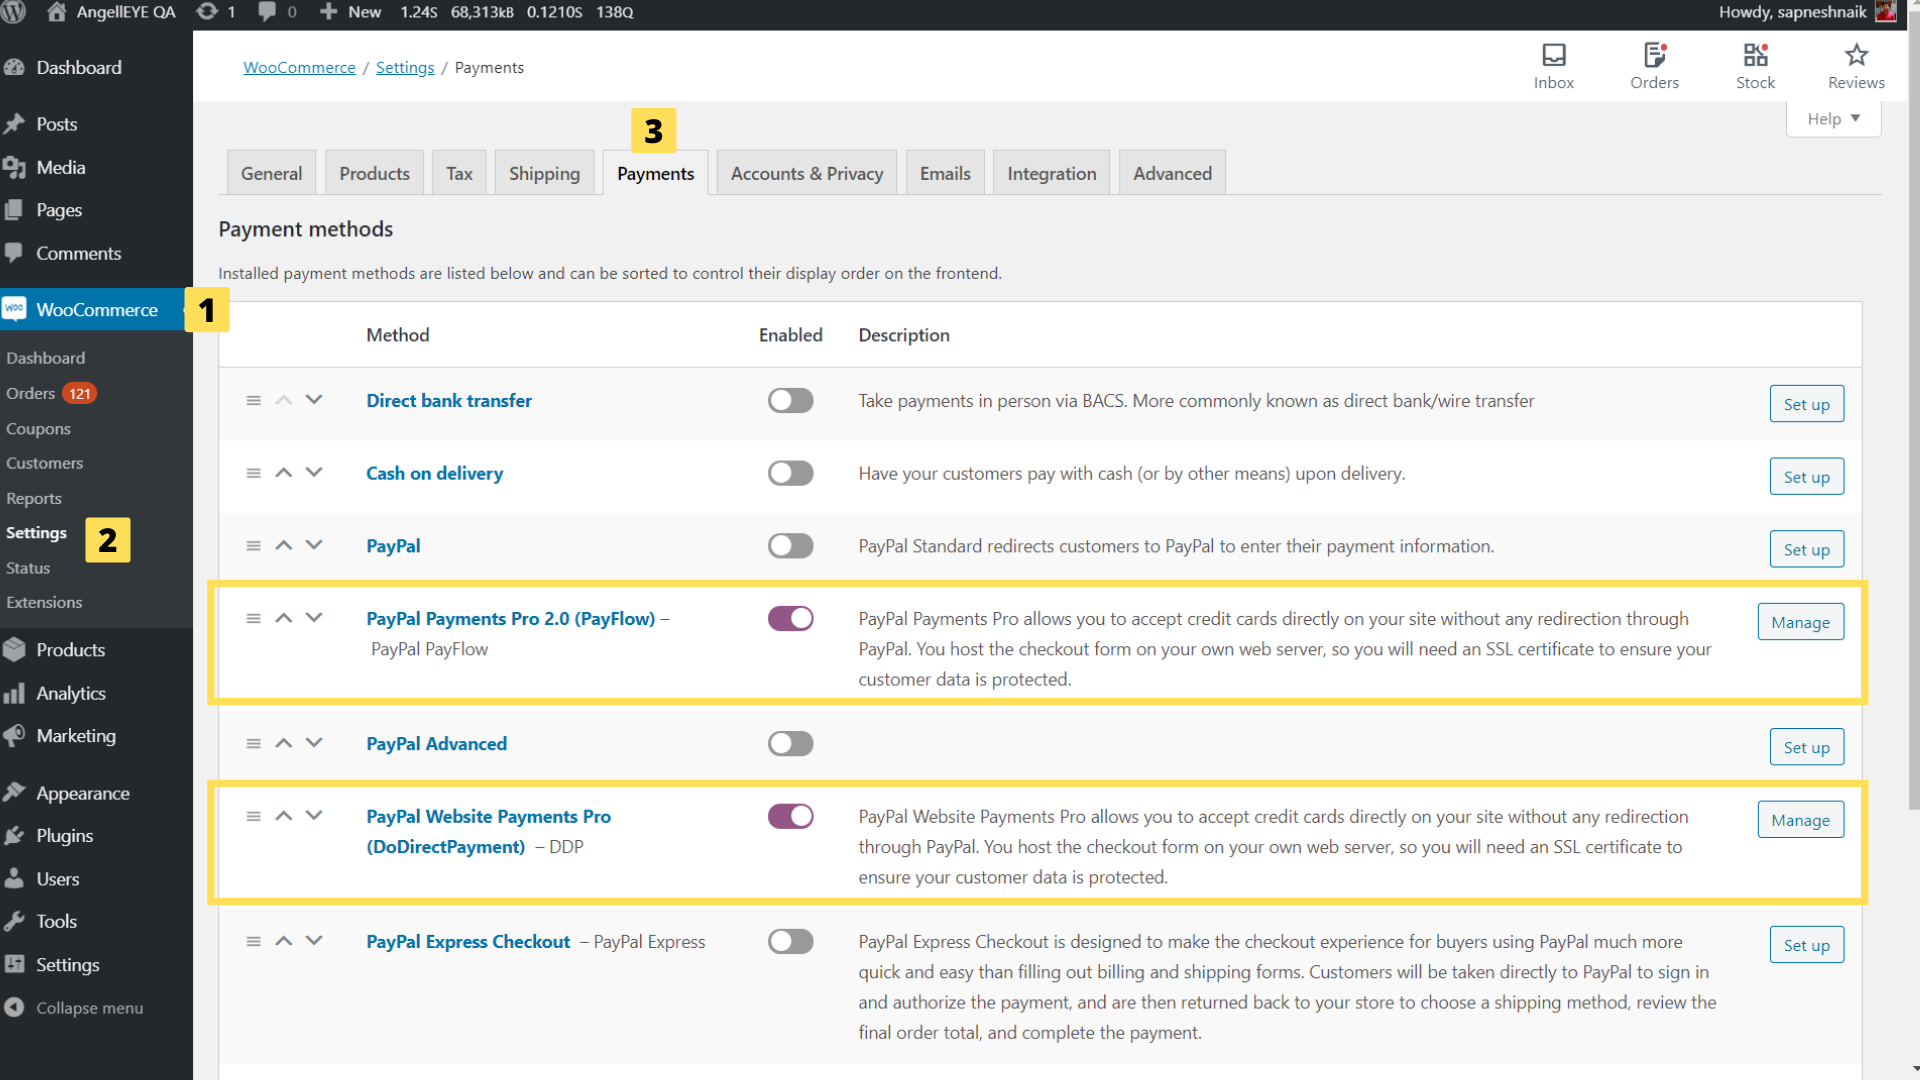Screen dimensions: 1920x1080
Task: Manage PayPal Website Payments Pro
Action: 1800,820
